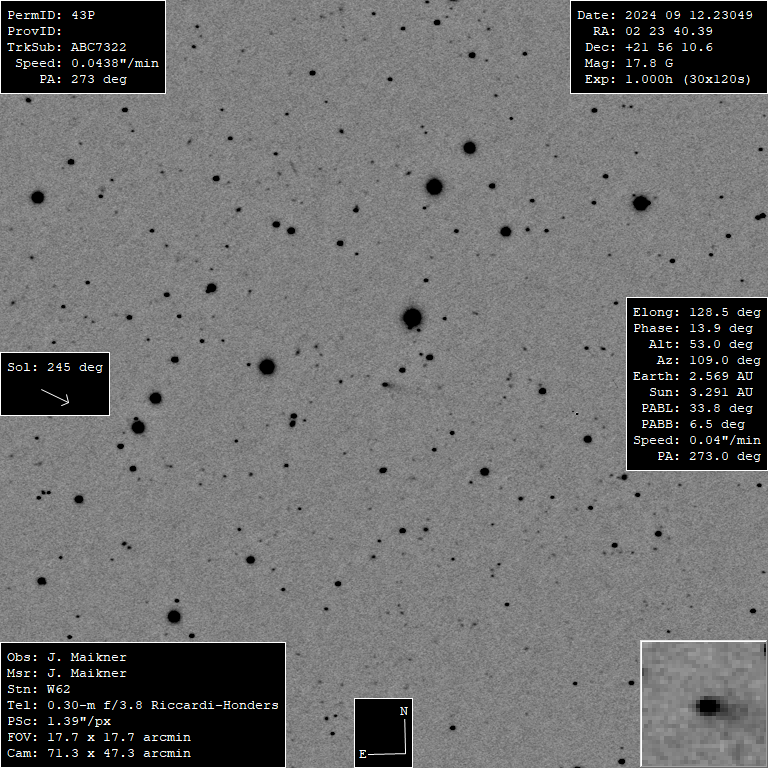Click the N/E compass orientation indicator
Image resolution: width=768 pixels, height=768 pixels.
click(384, 733)
